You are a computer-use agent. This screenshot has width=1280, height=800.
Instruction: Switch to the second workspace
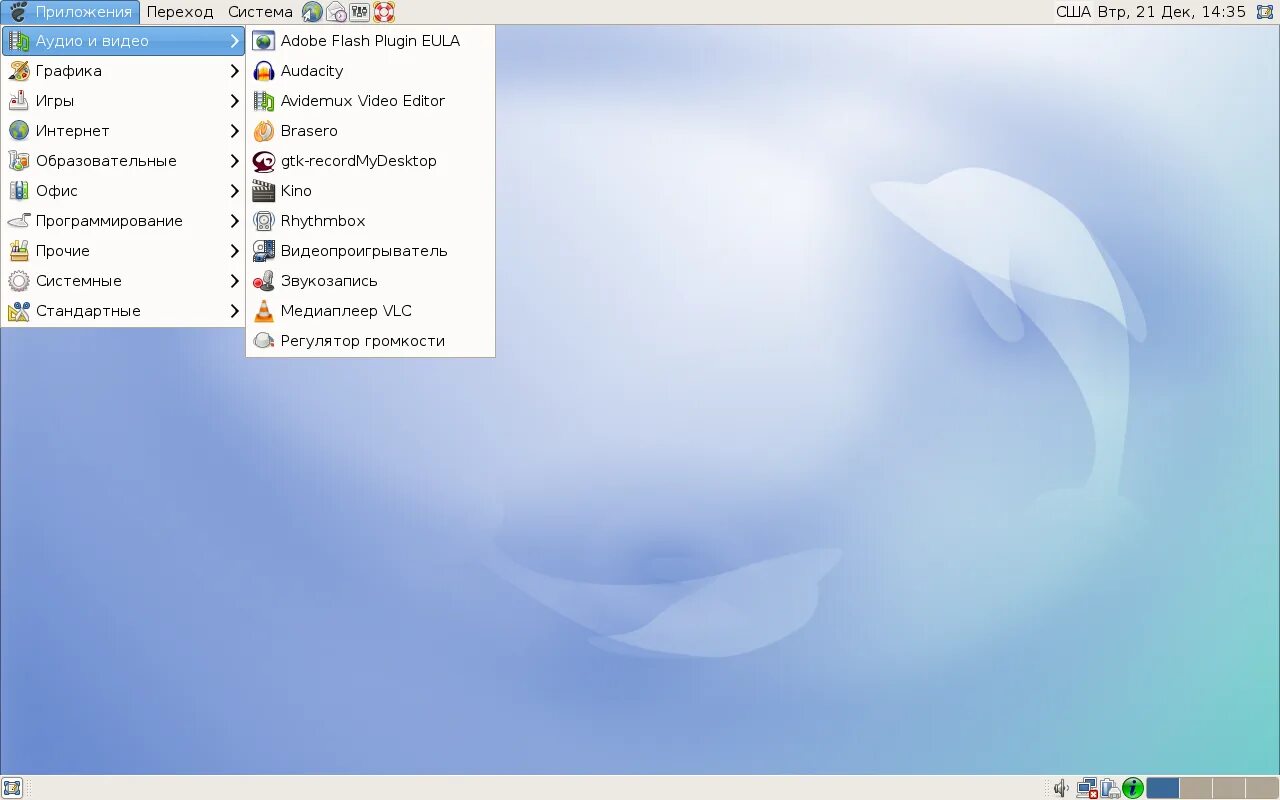(x=1196, y=788)
